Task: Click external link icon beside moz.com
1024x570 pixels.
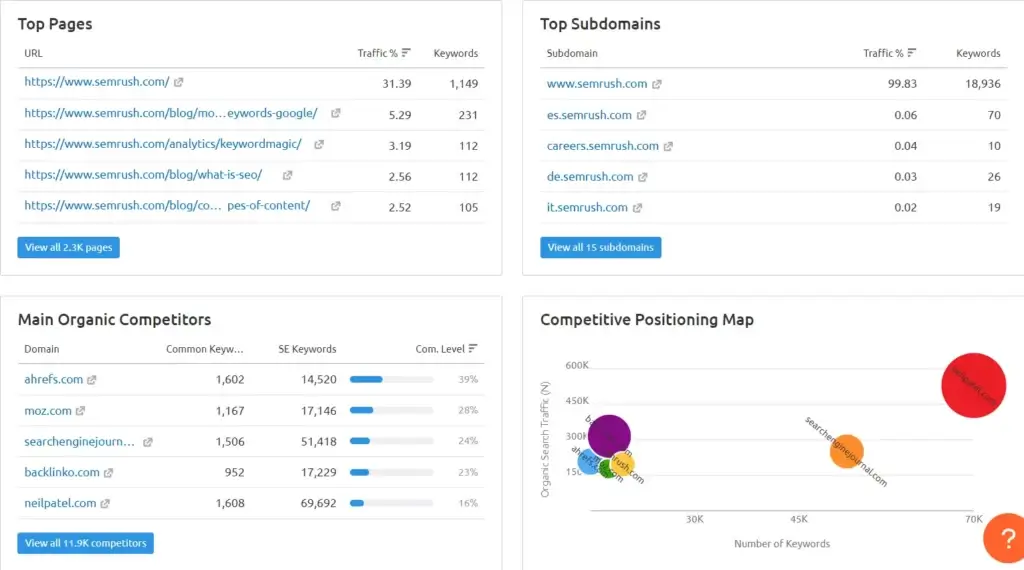Action: pos(81,411)
